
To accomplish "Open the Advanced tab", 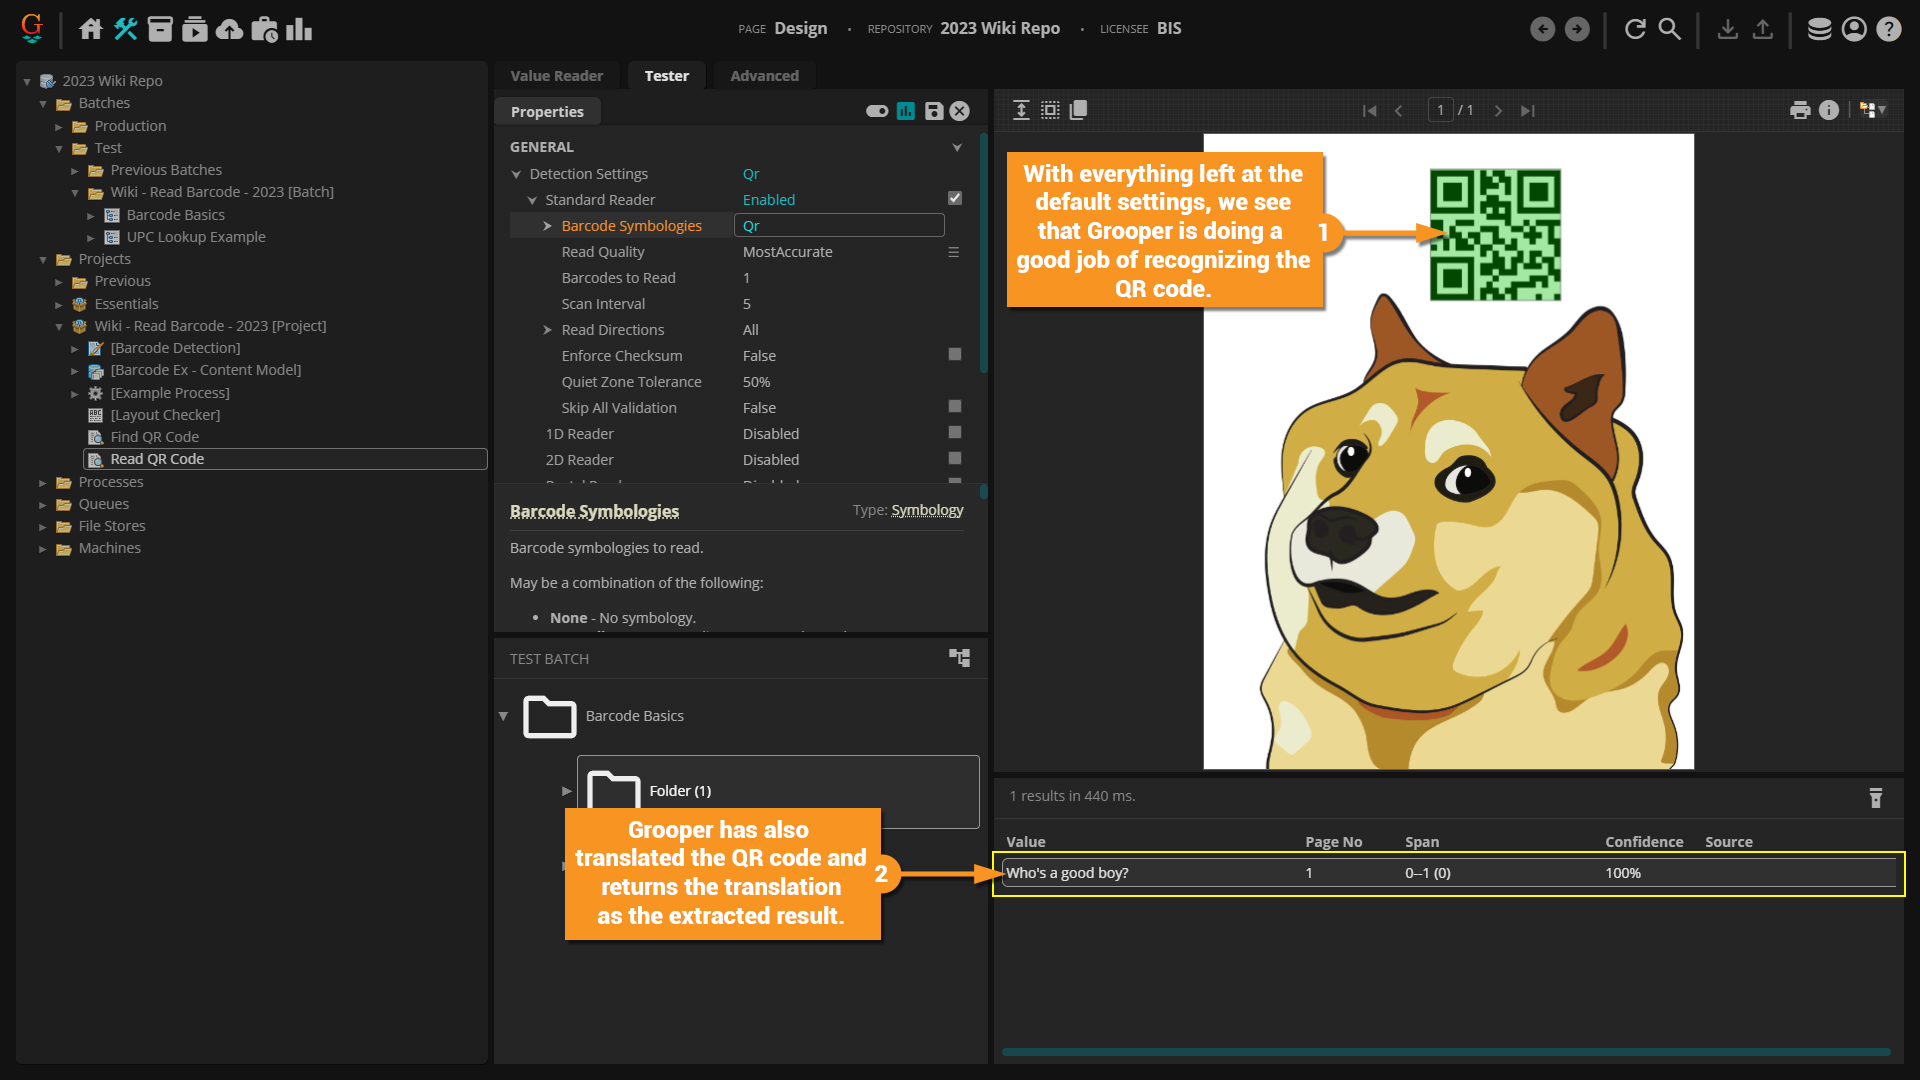I will [x=764, y=76].
